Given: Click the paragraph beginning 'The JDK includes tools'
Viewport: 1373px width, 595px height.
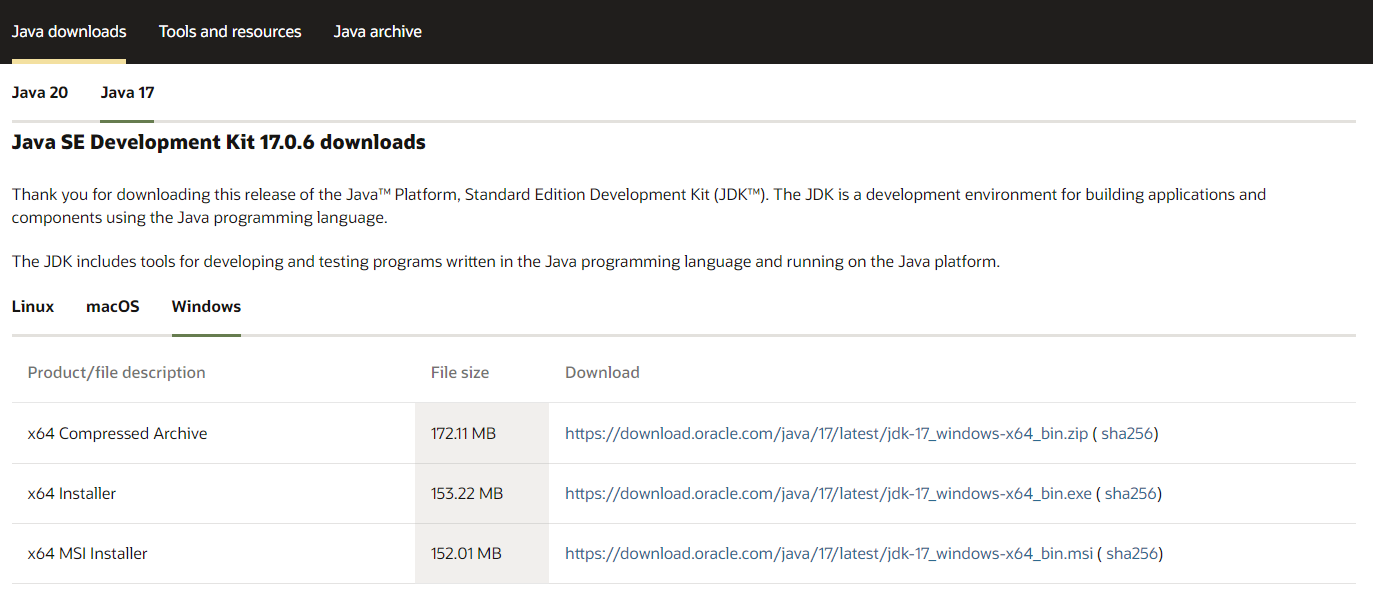Looking at the screenshot, I should pos(506,262).
